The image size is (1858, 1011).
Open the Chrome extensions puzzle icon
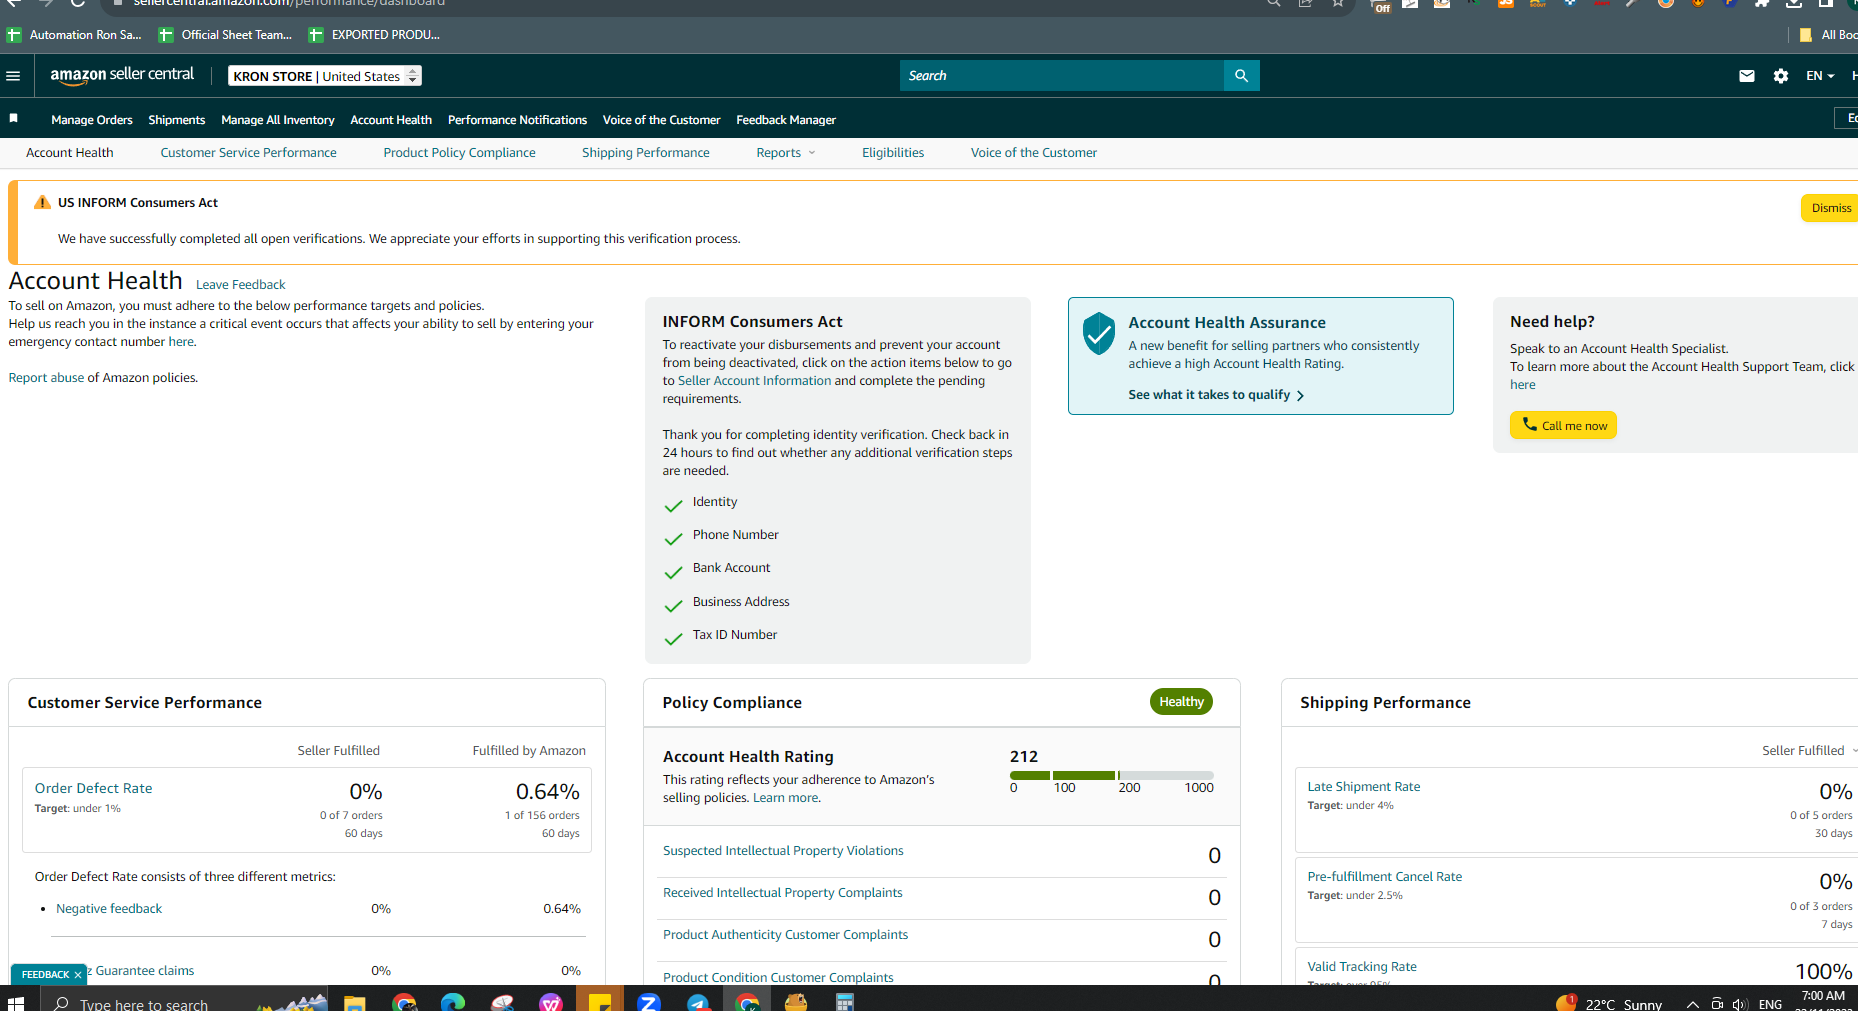(1762, 4)
